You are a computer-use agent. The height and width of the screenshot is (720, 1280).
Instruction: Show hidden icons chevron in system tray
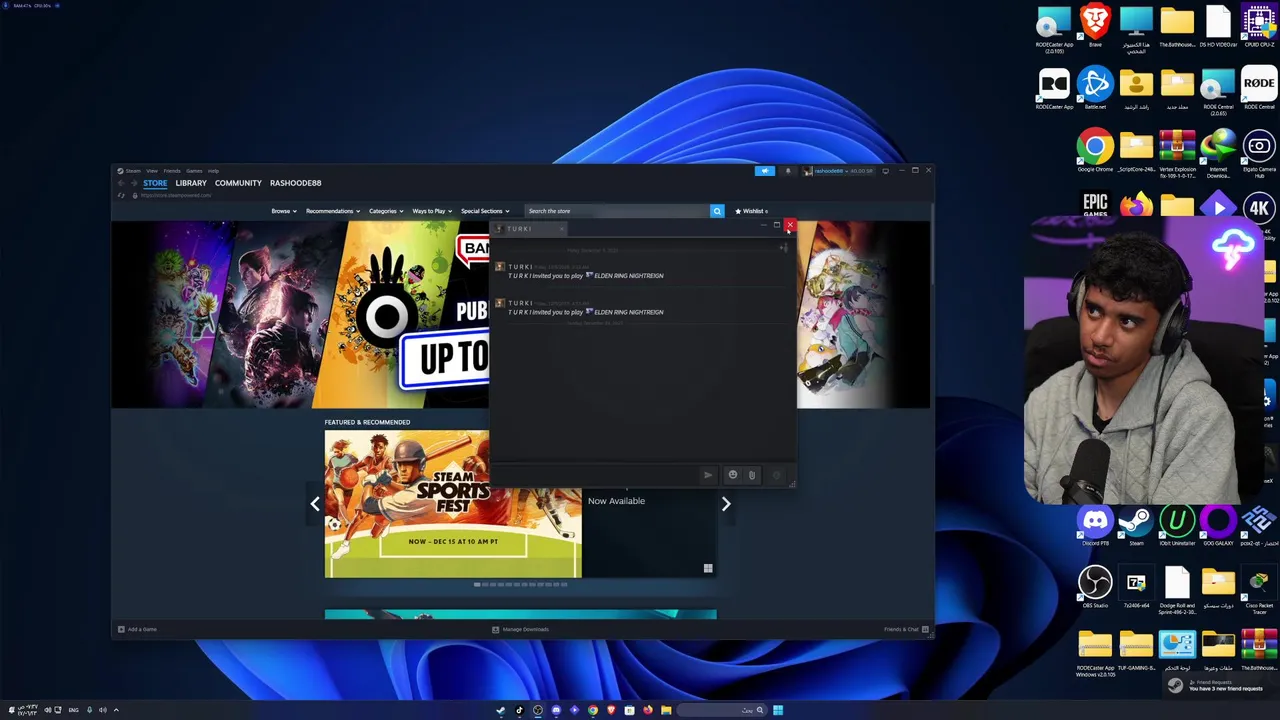click(x=116, y=710)
